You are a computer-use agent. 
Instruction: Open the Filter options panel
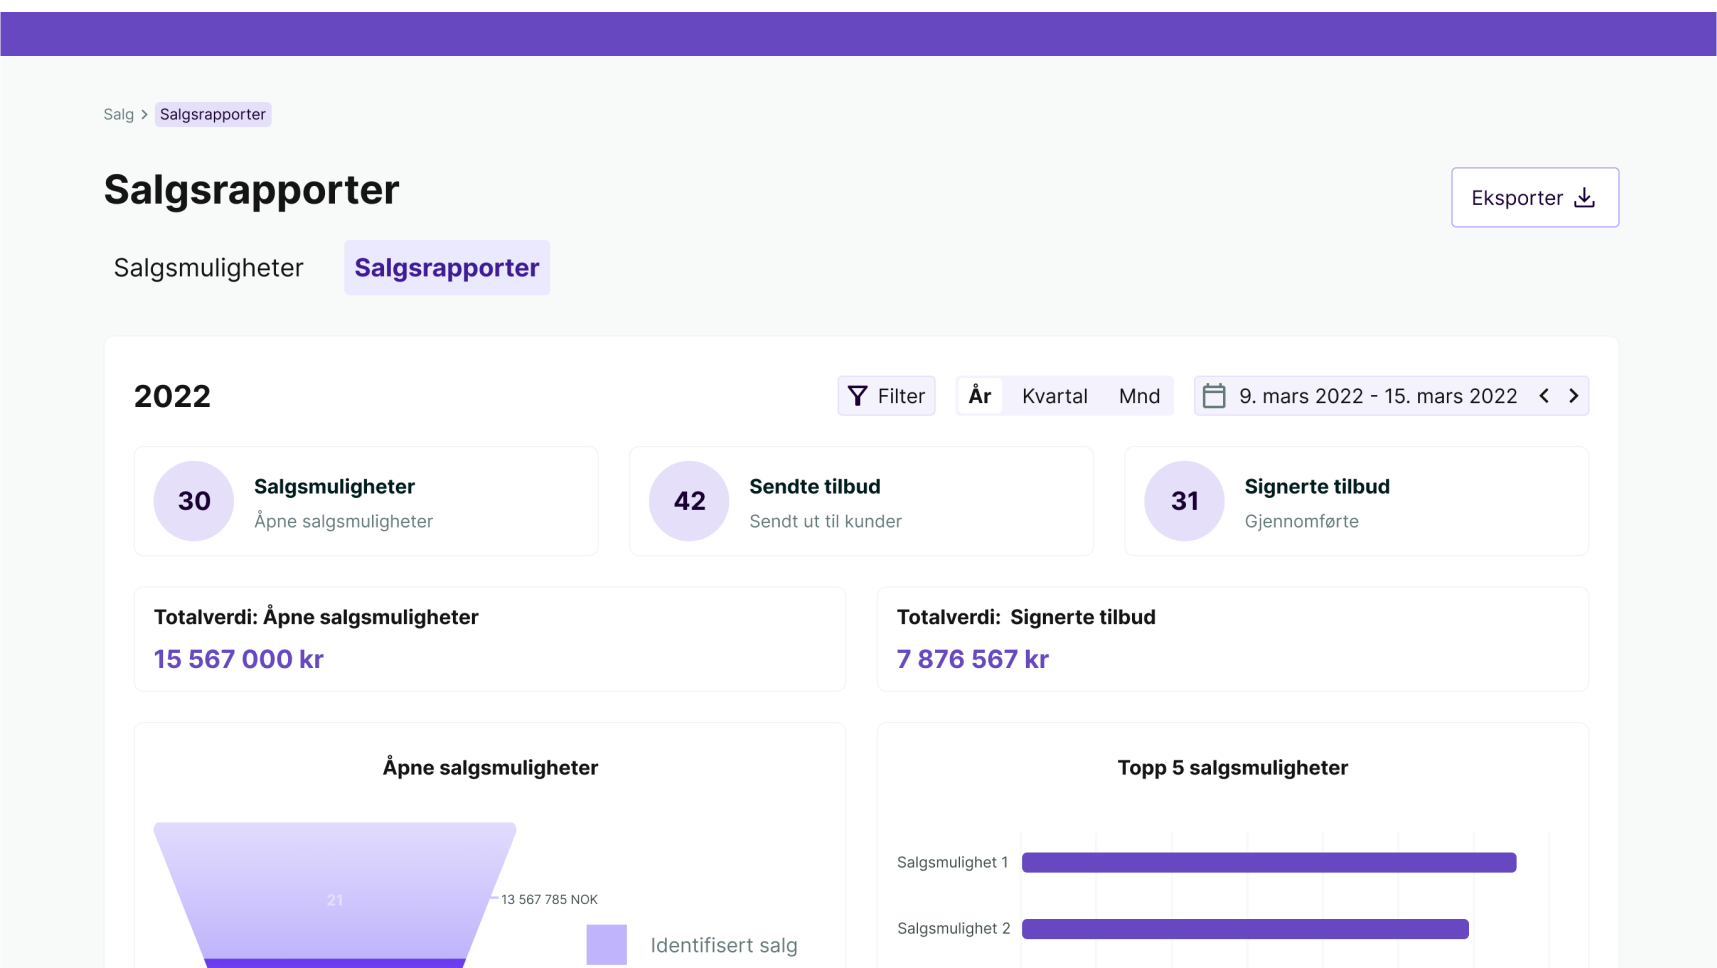[x=886, y=395]
